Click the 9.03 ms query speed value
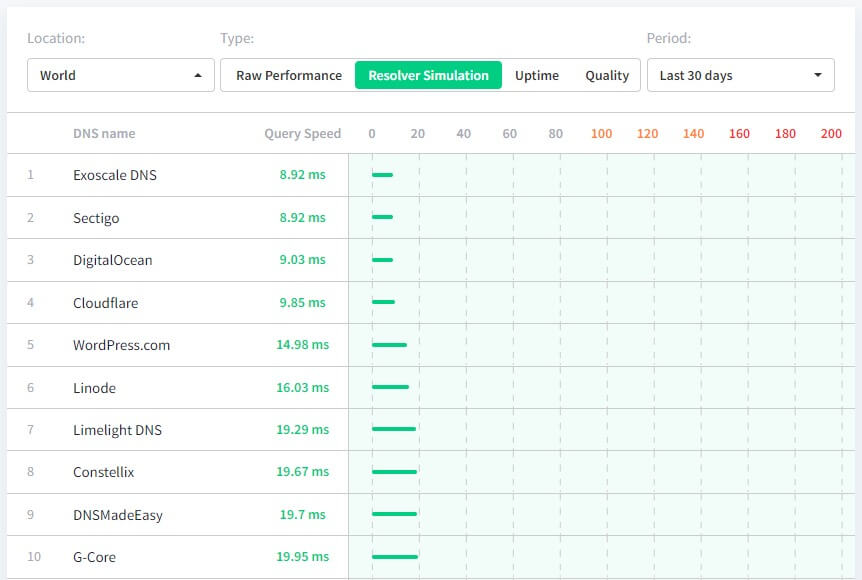The image size is (862, 580). click(x=302, y=259)
